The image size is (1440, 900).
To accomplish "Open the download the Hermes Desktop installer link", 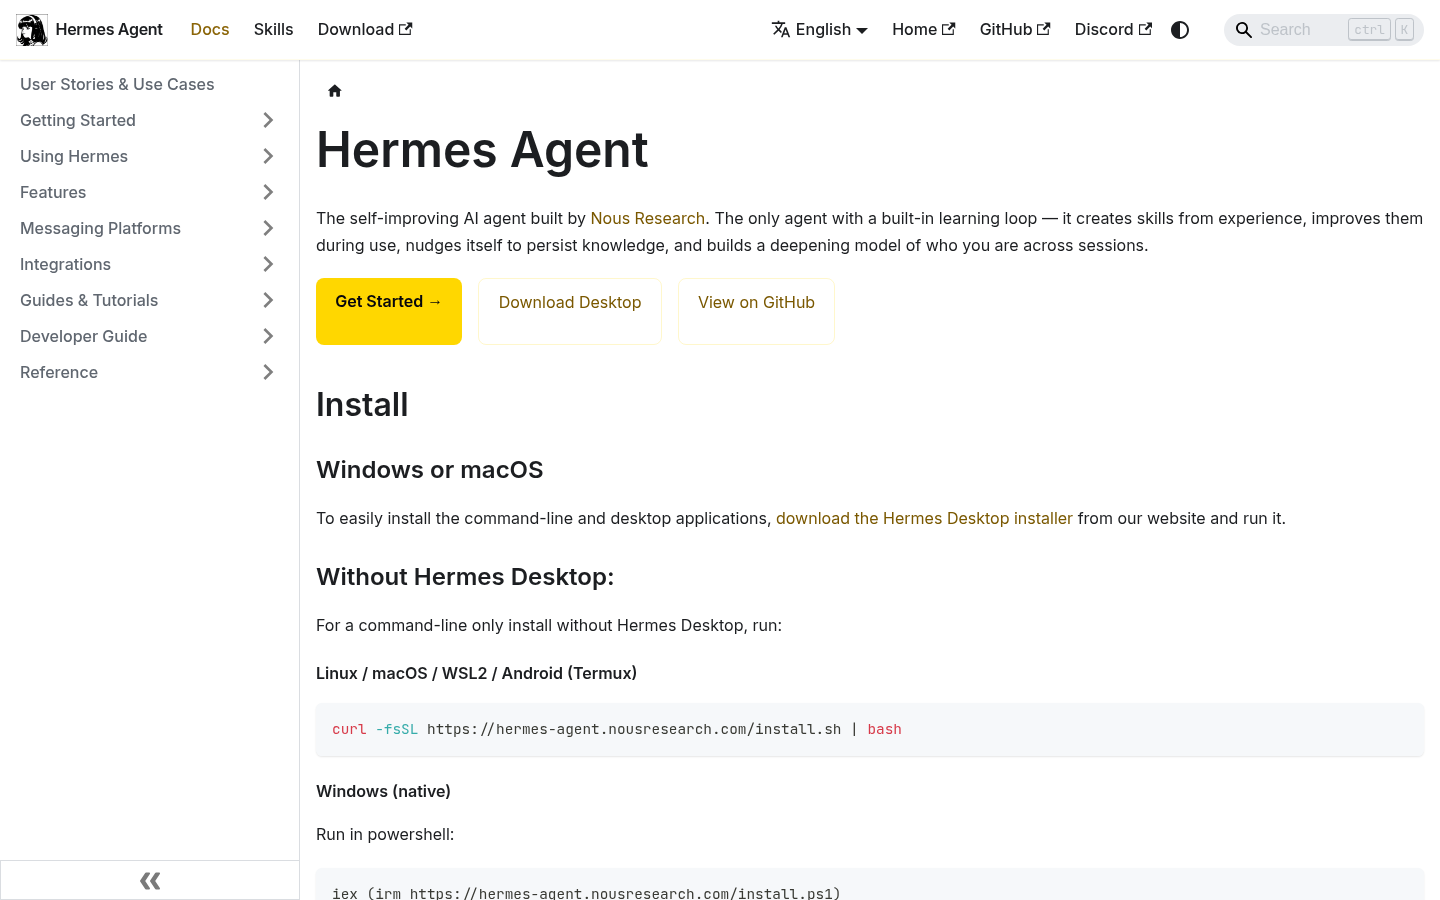I will tap(924, 518).
